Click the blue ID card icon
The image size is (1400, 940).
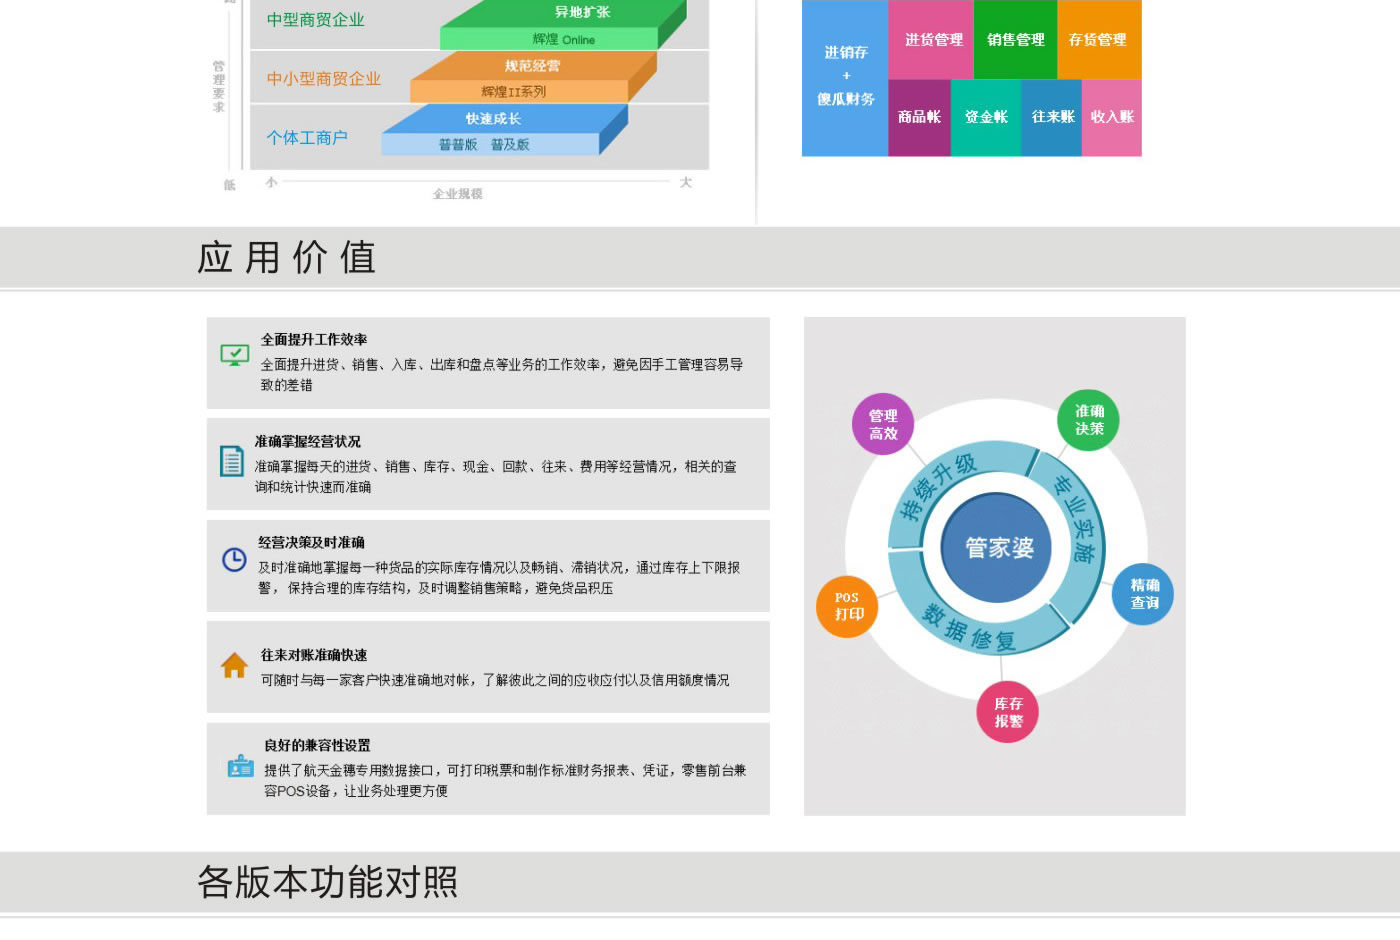[x=241, y=766]
